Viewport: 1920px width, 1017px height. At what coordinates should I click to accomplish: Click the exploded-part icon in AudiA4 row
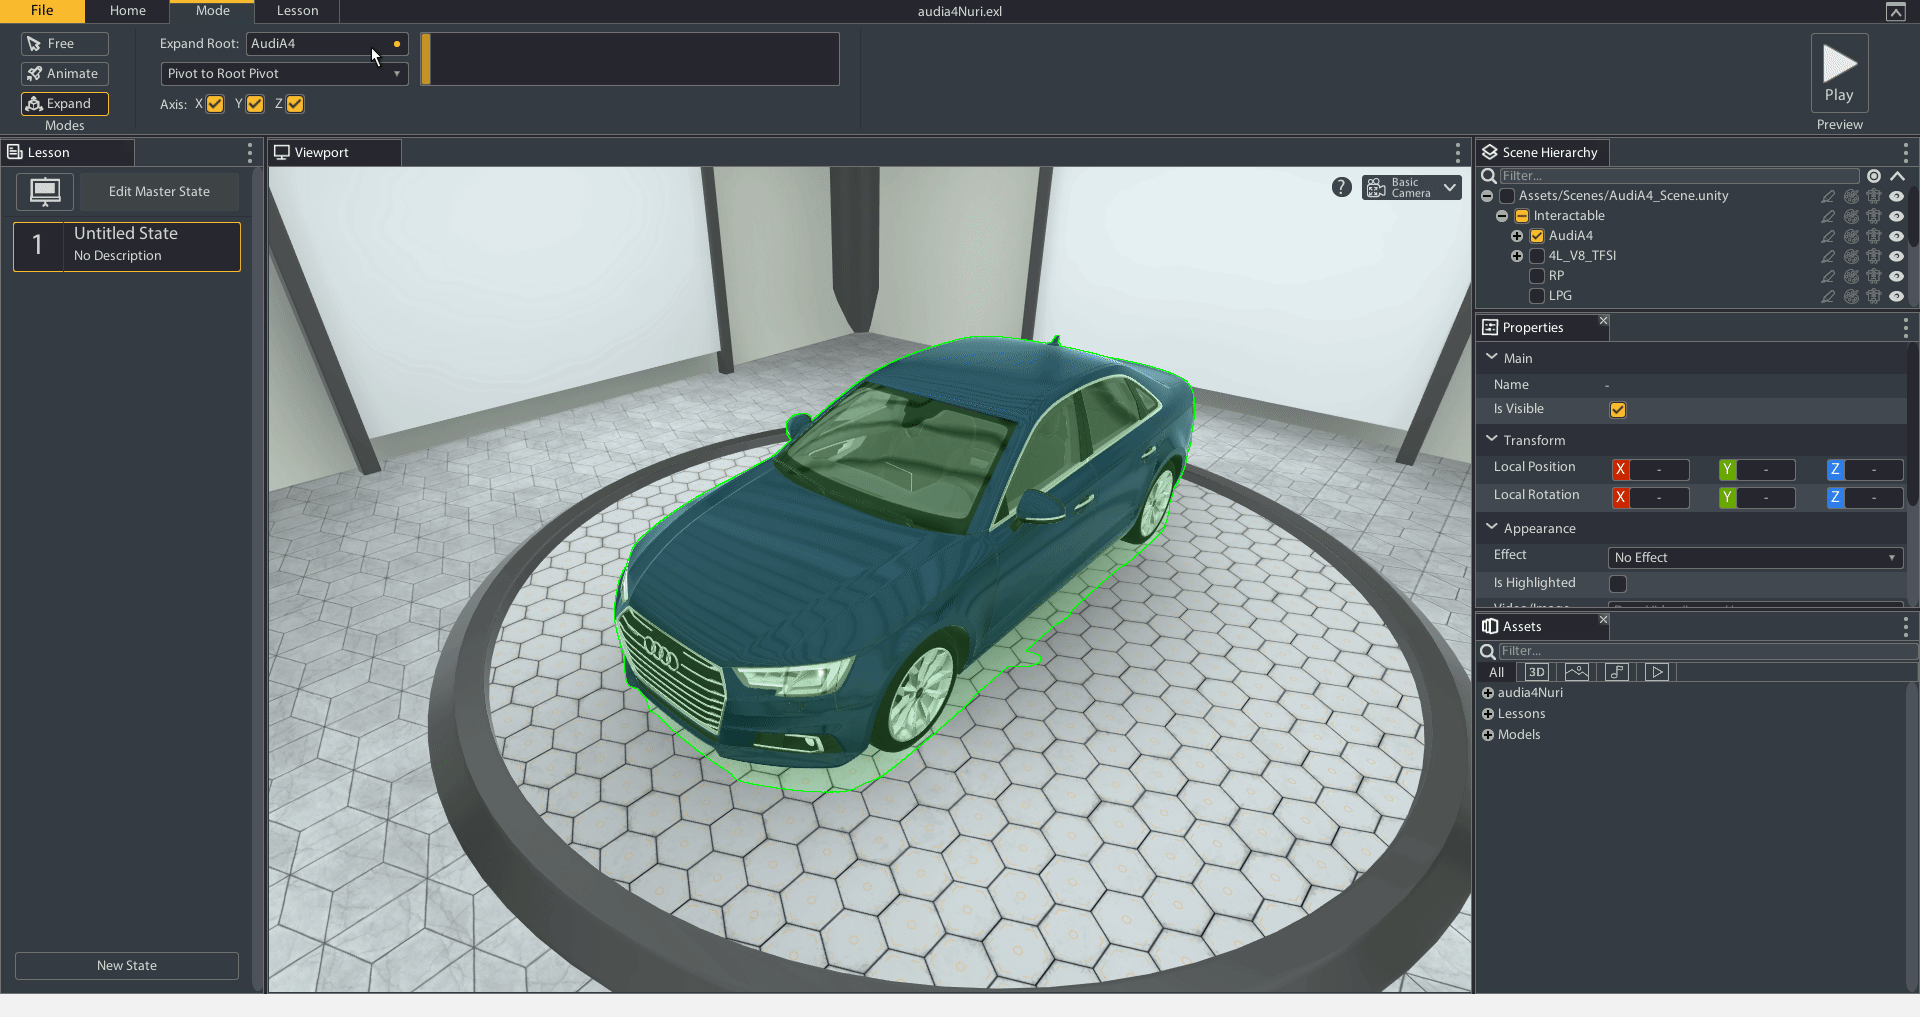click(1874, 236)
